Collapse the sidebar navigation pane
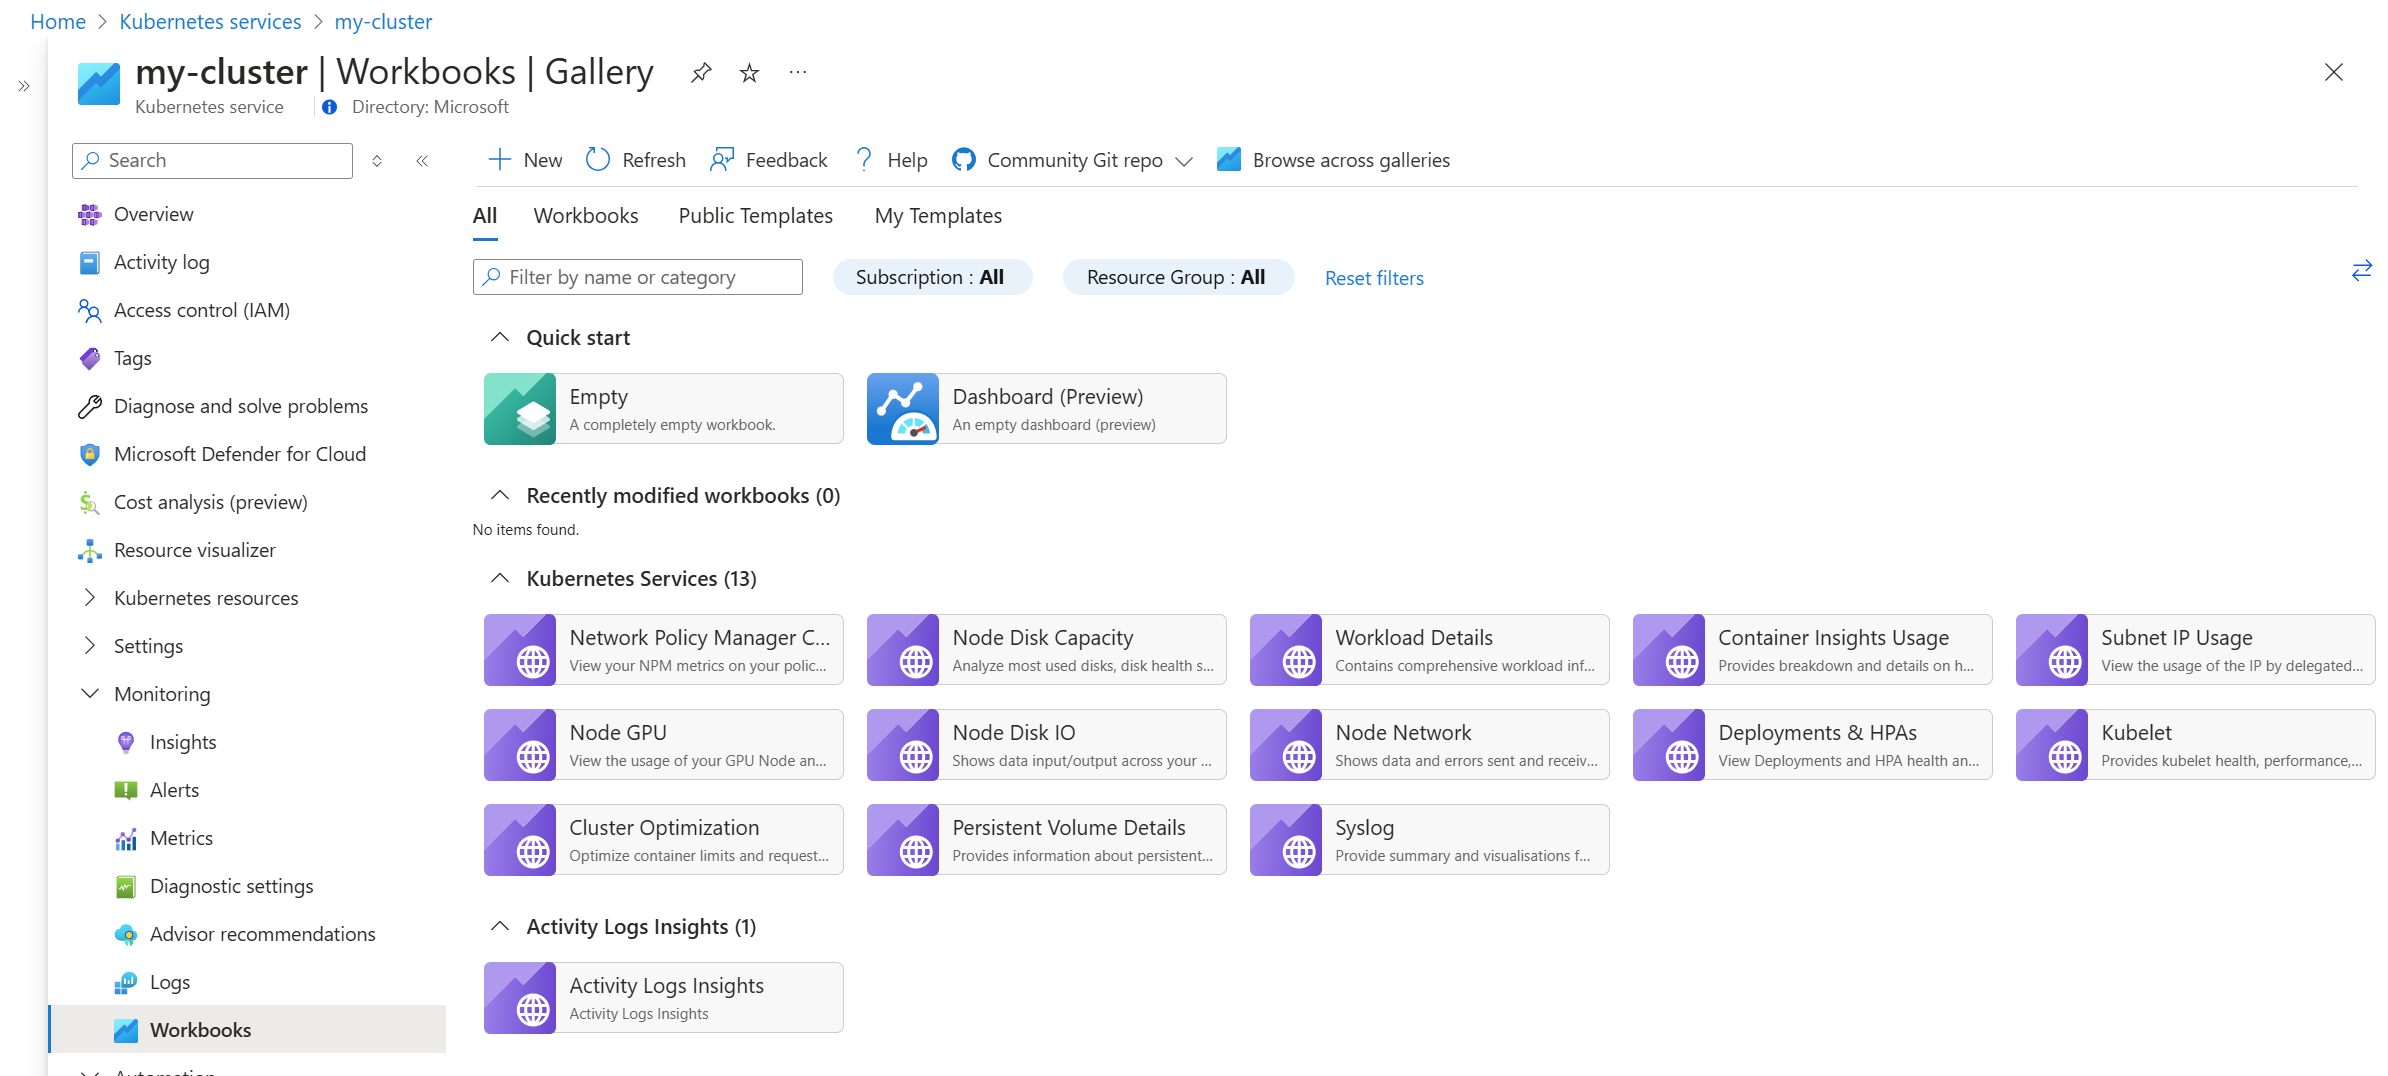Screen dimensions: 2388x1076 [422, 160]
